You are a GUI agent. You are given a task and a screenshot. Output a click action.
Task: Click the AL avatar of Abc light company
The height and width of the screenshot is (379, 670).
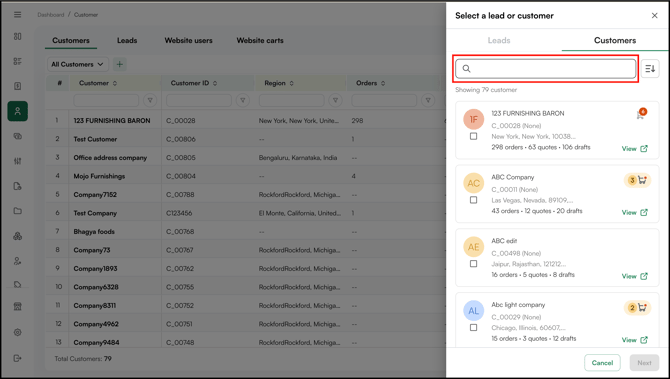click(x=473, y=311)
